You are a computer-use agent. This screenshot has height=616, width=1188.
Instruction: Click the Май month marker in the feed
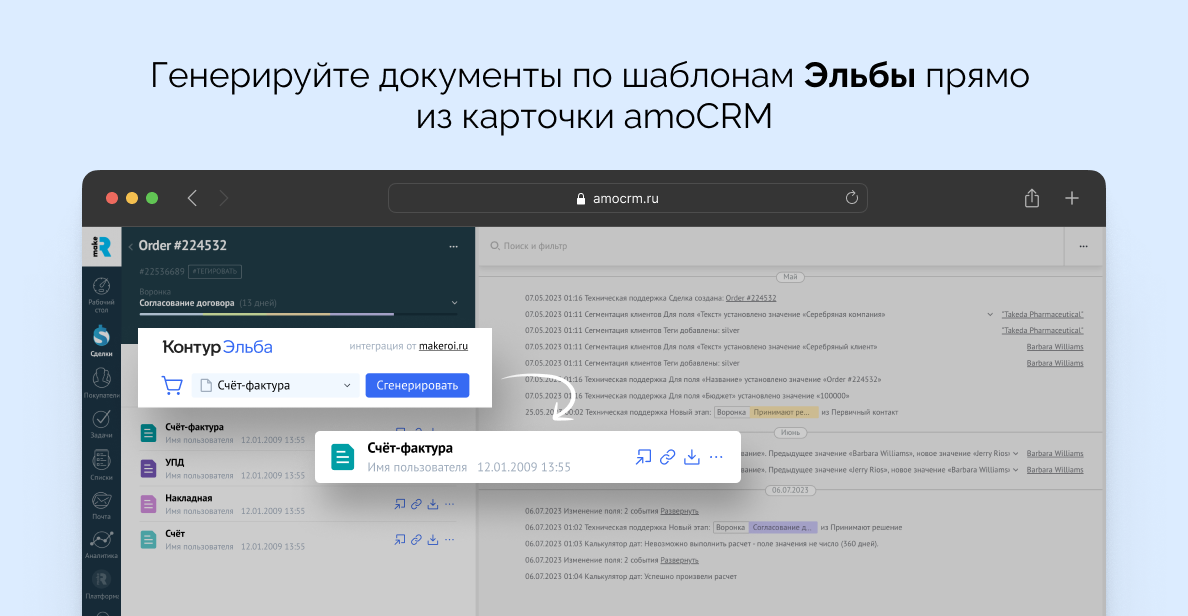tap(790, 277)
